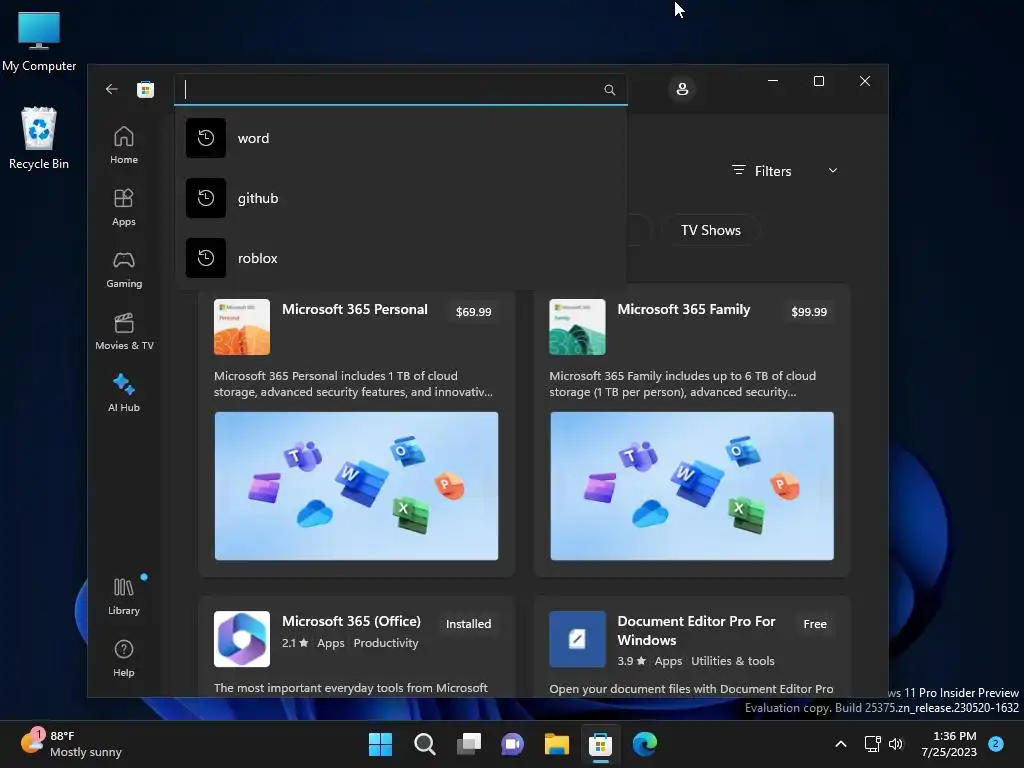Click Microsoft 365 Family app icon
Viewport: 1024px width, 768px height.
[x=577, y=327]
